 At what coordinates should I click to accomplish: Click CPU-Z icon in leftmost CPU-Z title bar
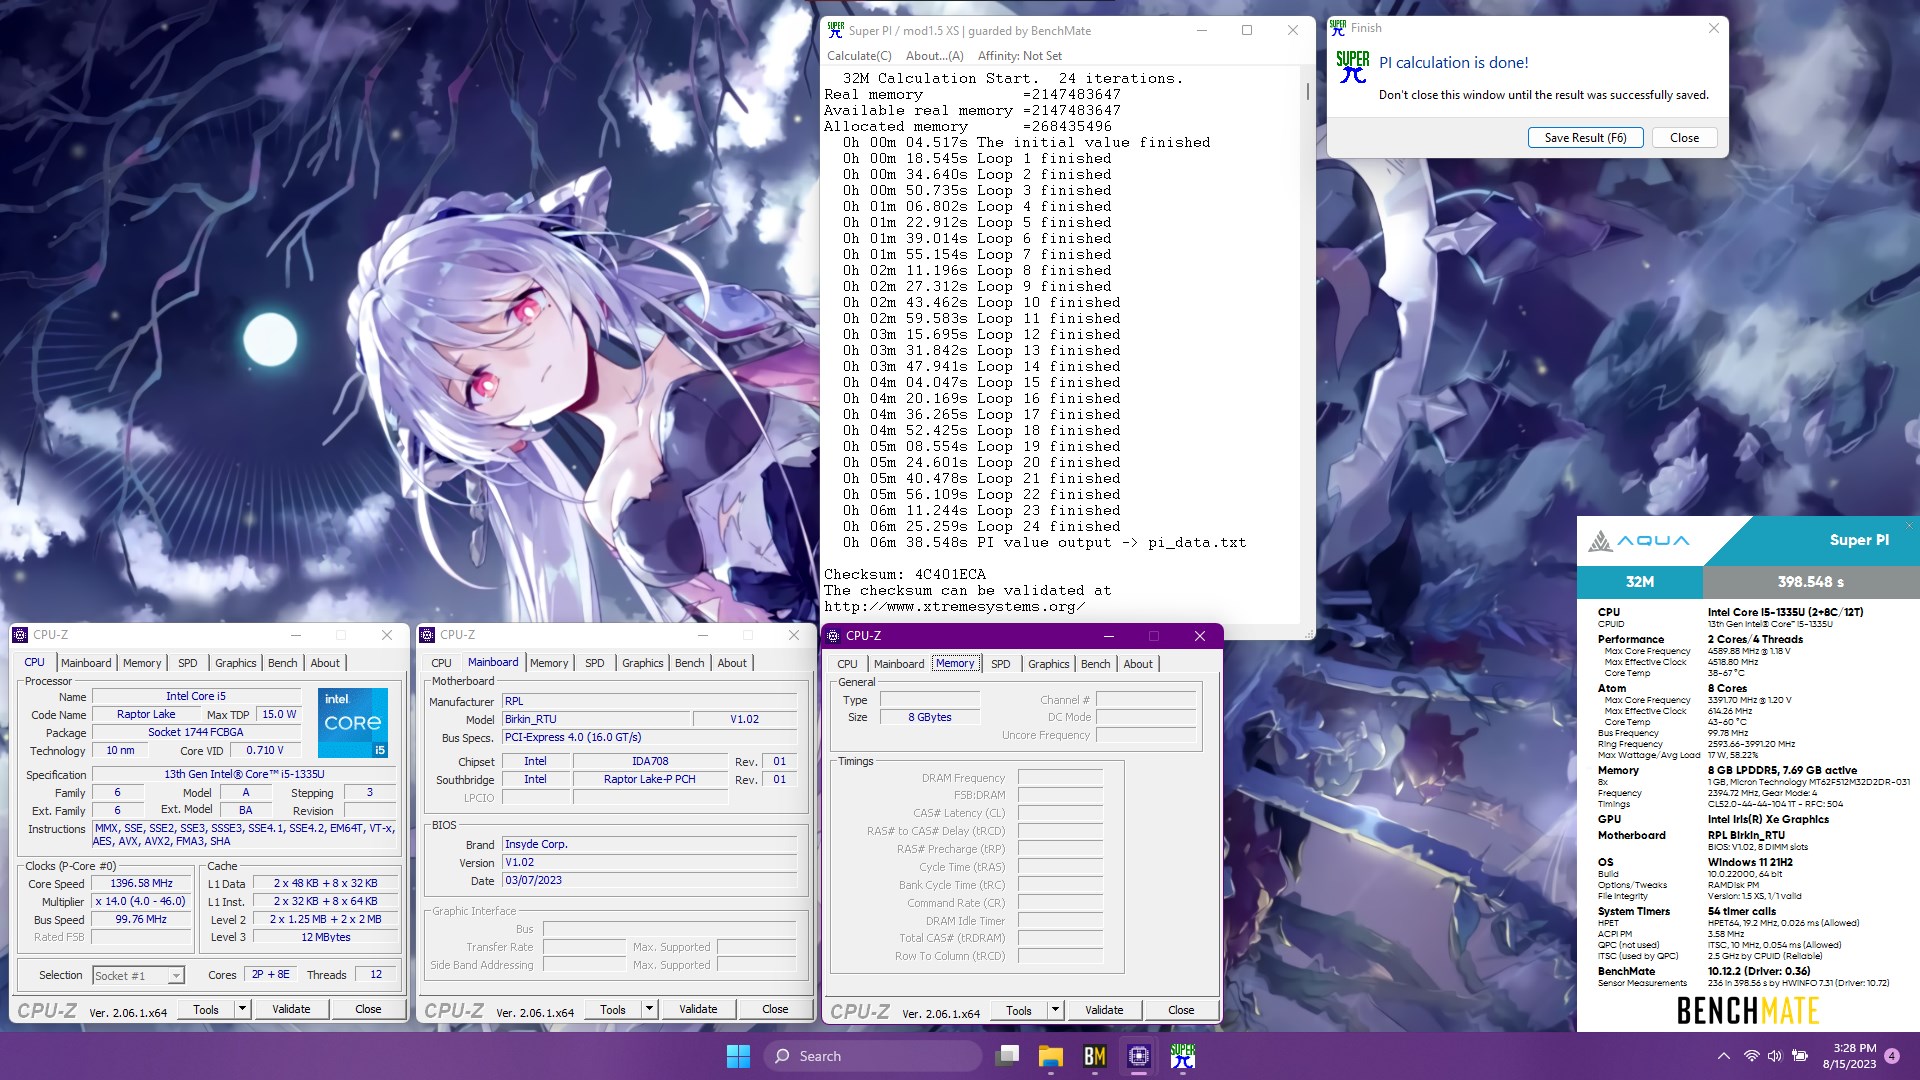tap(20, 635)
